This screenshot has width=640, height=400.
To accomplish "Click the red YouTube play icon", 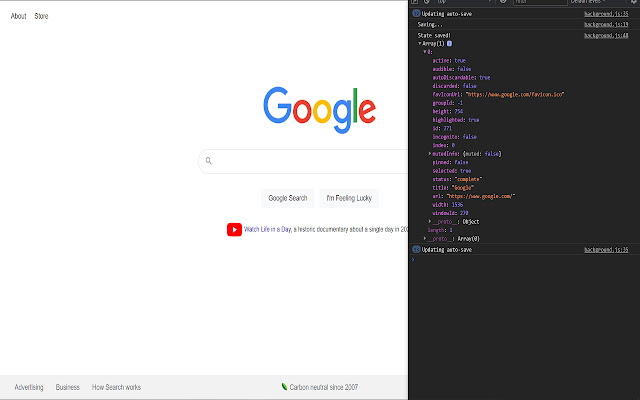I will click(x=234, y=229).
